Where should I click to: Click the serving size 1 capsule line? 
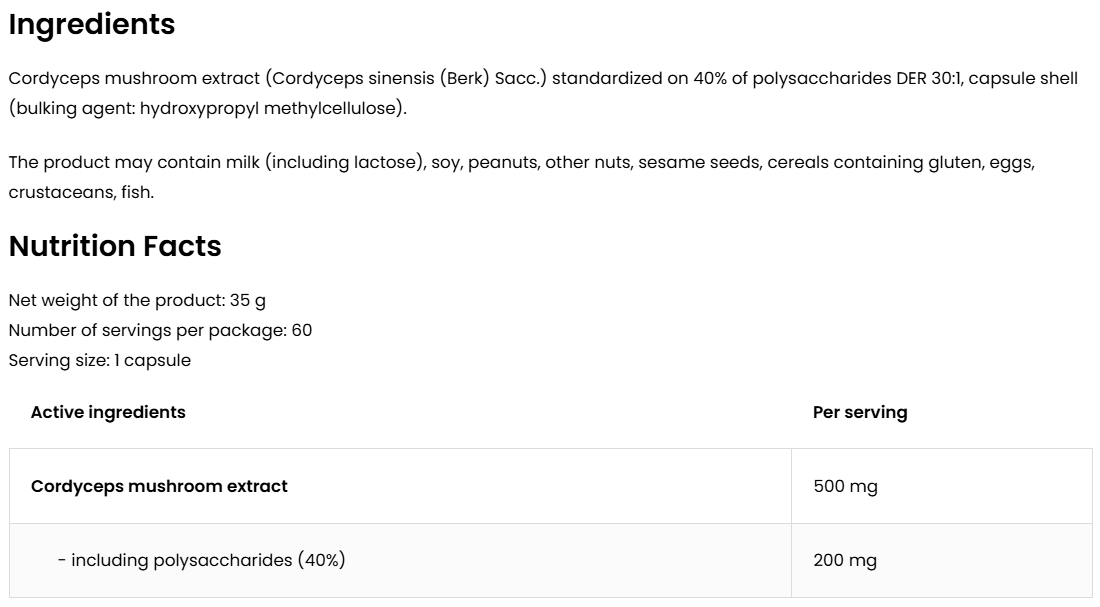[x=99, y=360]
